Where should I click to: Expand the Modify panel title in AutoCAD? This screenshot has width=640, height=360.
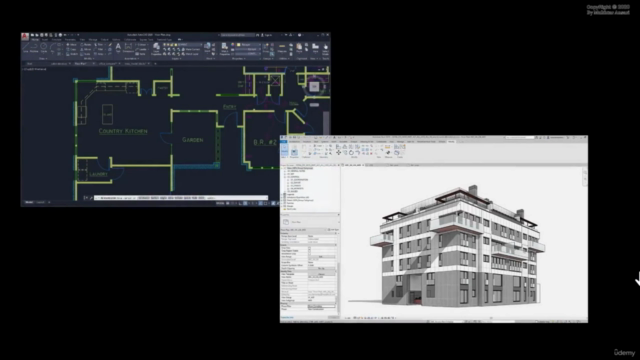click(89, 58)
